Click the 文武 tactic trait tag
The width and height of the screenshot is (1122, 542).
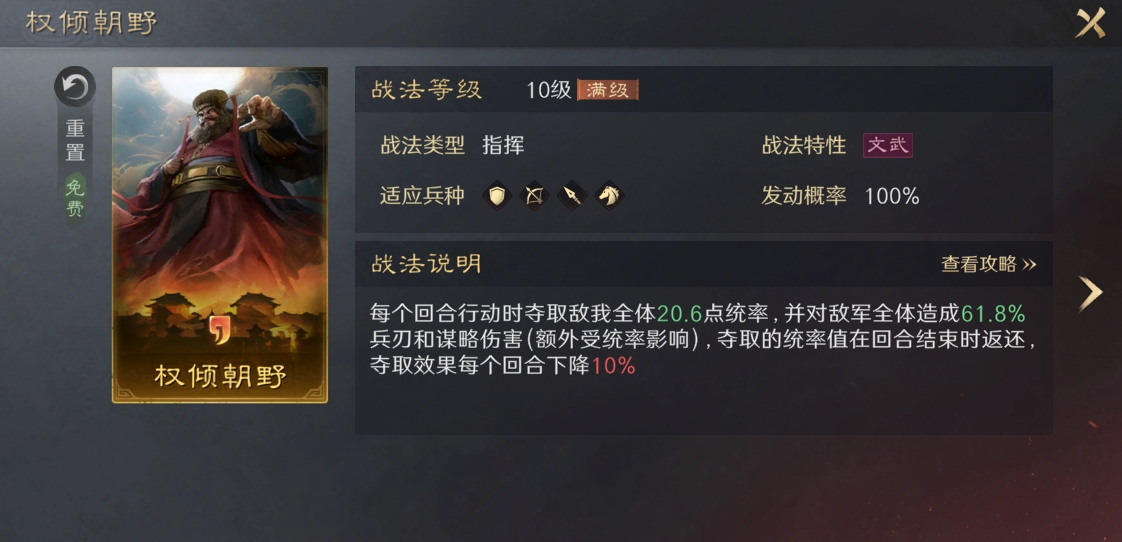887,145
